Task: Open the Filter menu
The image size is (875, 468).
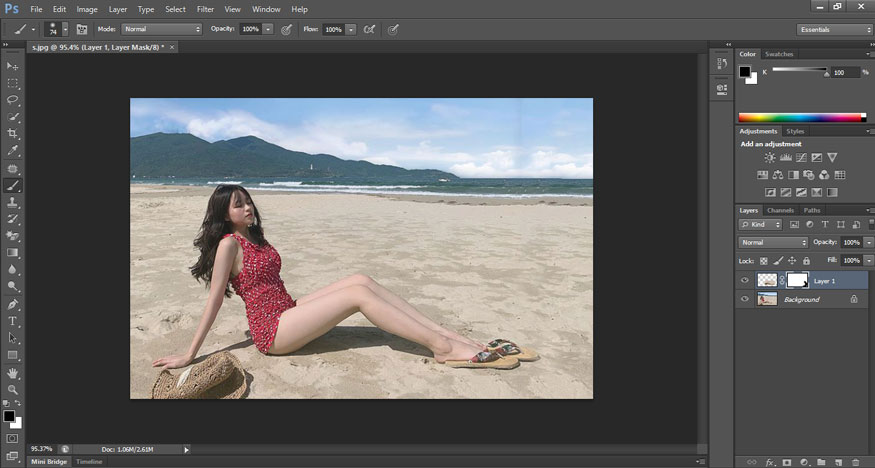Action: click(x=205, y=9)
